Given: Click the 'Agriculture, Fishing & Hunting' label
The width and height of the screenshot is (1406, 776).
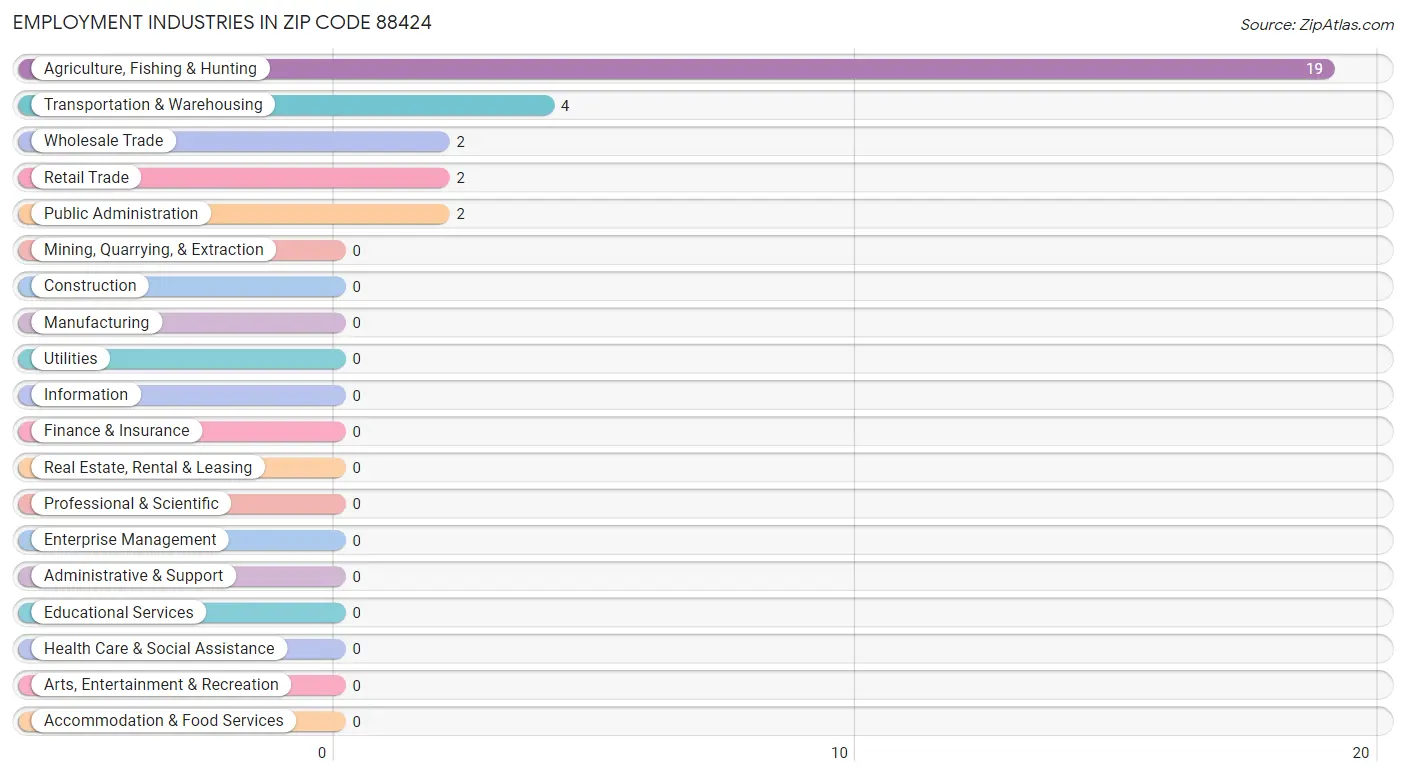Looking at the screenshot, I should tap(150, 69).
